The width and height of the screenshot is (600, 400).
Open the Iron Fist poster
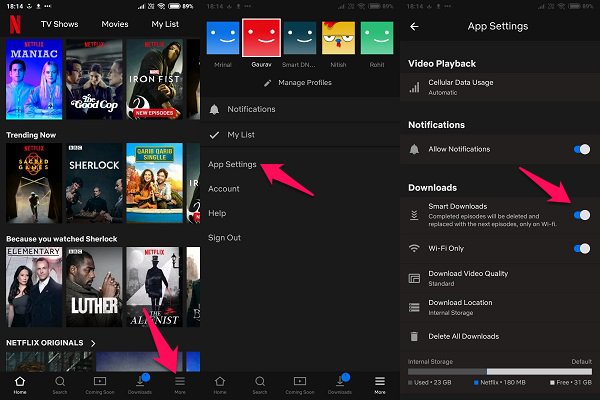[x=155, y=79]
